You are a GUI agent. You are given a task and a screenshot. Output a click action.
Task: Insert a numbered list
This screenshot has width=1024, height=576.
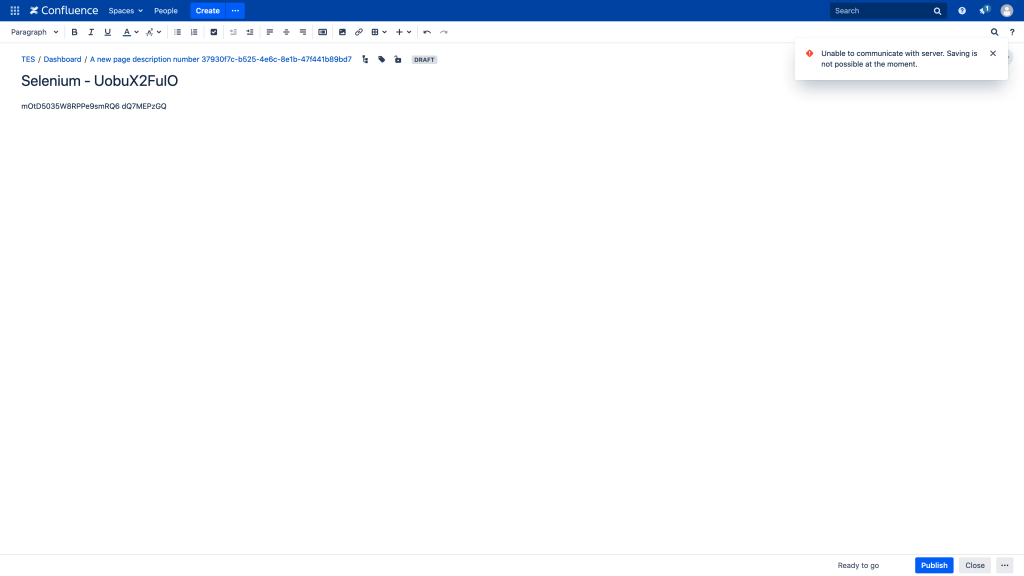[x=194, y=32]
